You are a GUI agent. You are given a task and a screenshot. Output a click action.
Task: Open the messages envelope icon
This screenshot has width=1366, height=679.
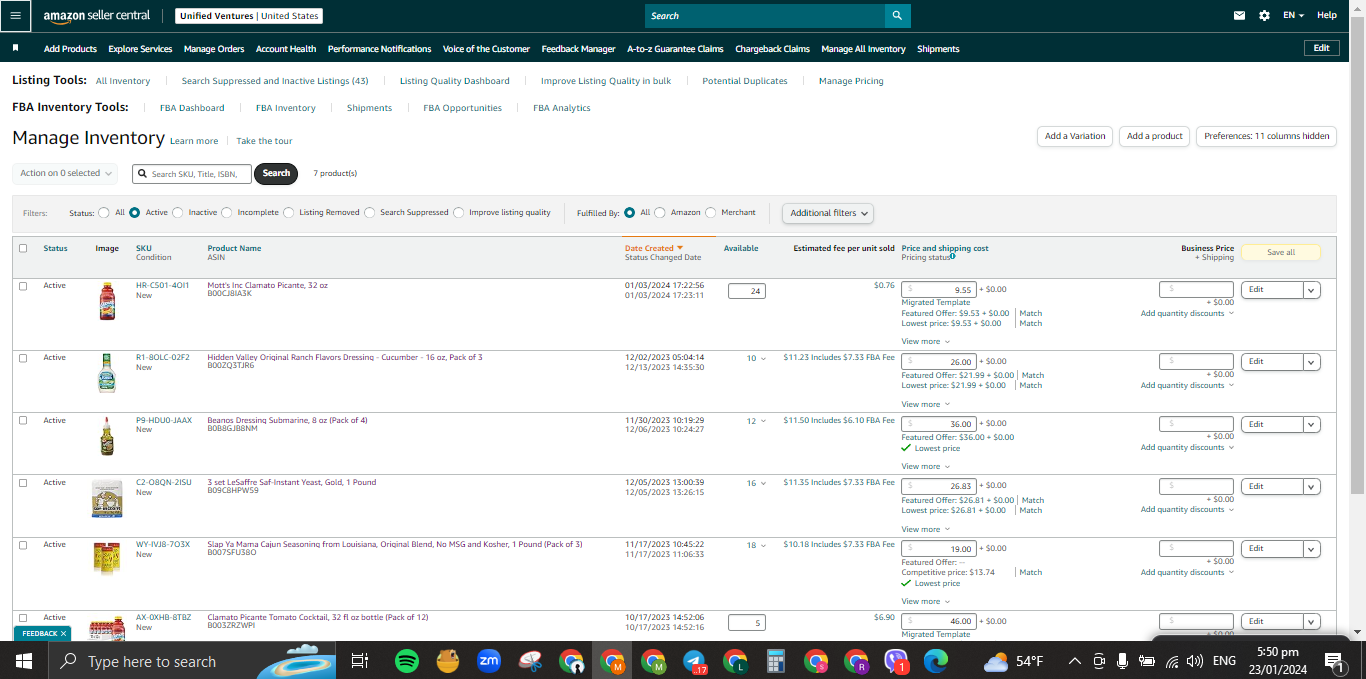(1240, 15)
